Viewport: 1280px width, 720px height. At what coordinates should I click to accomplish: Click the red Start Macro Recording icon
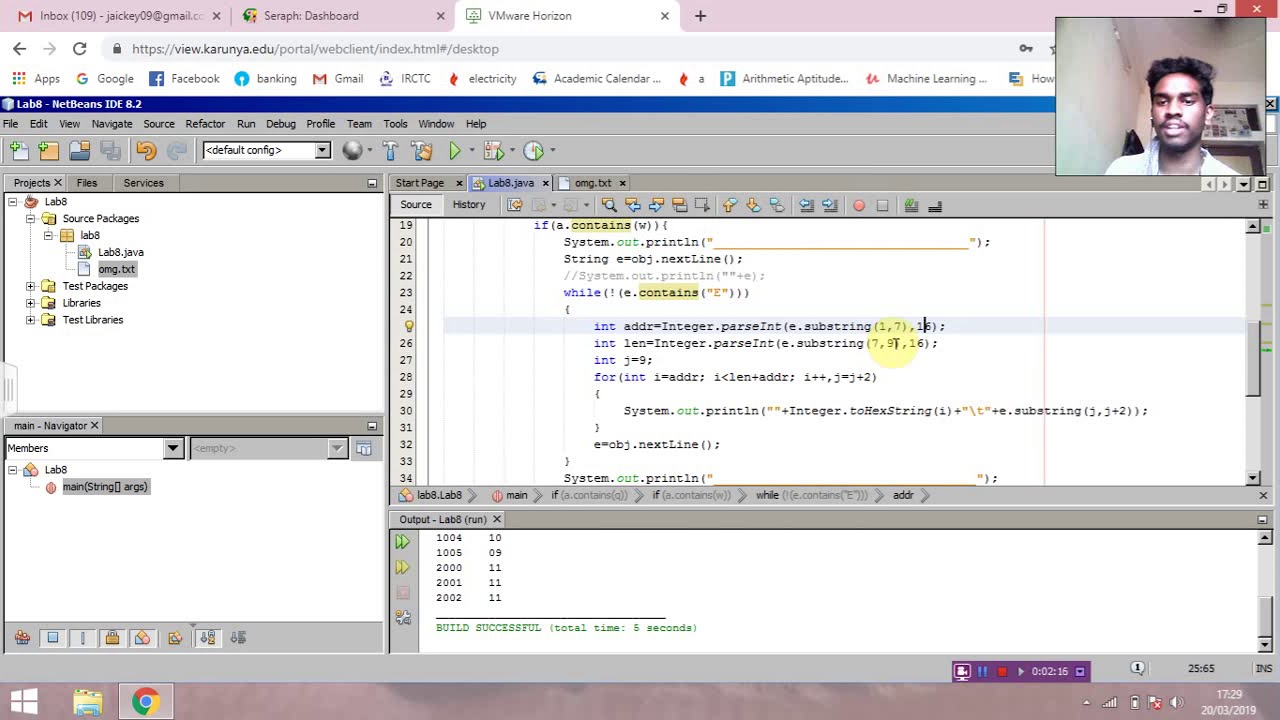coord(859,205)
